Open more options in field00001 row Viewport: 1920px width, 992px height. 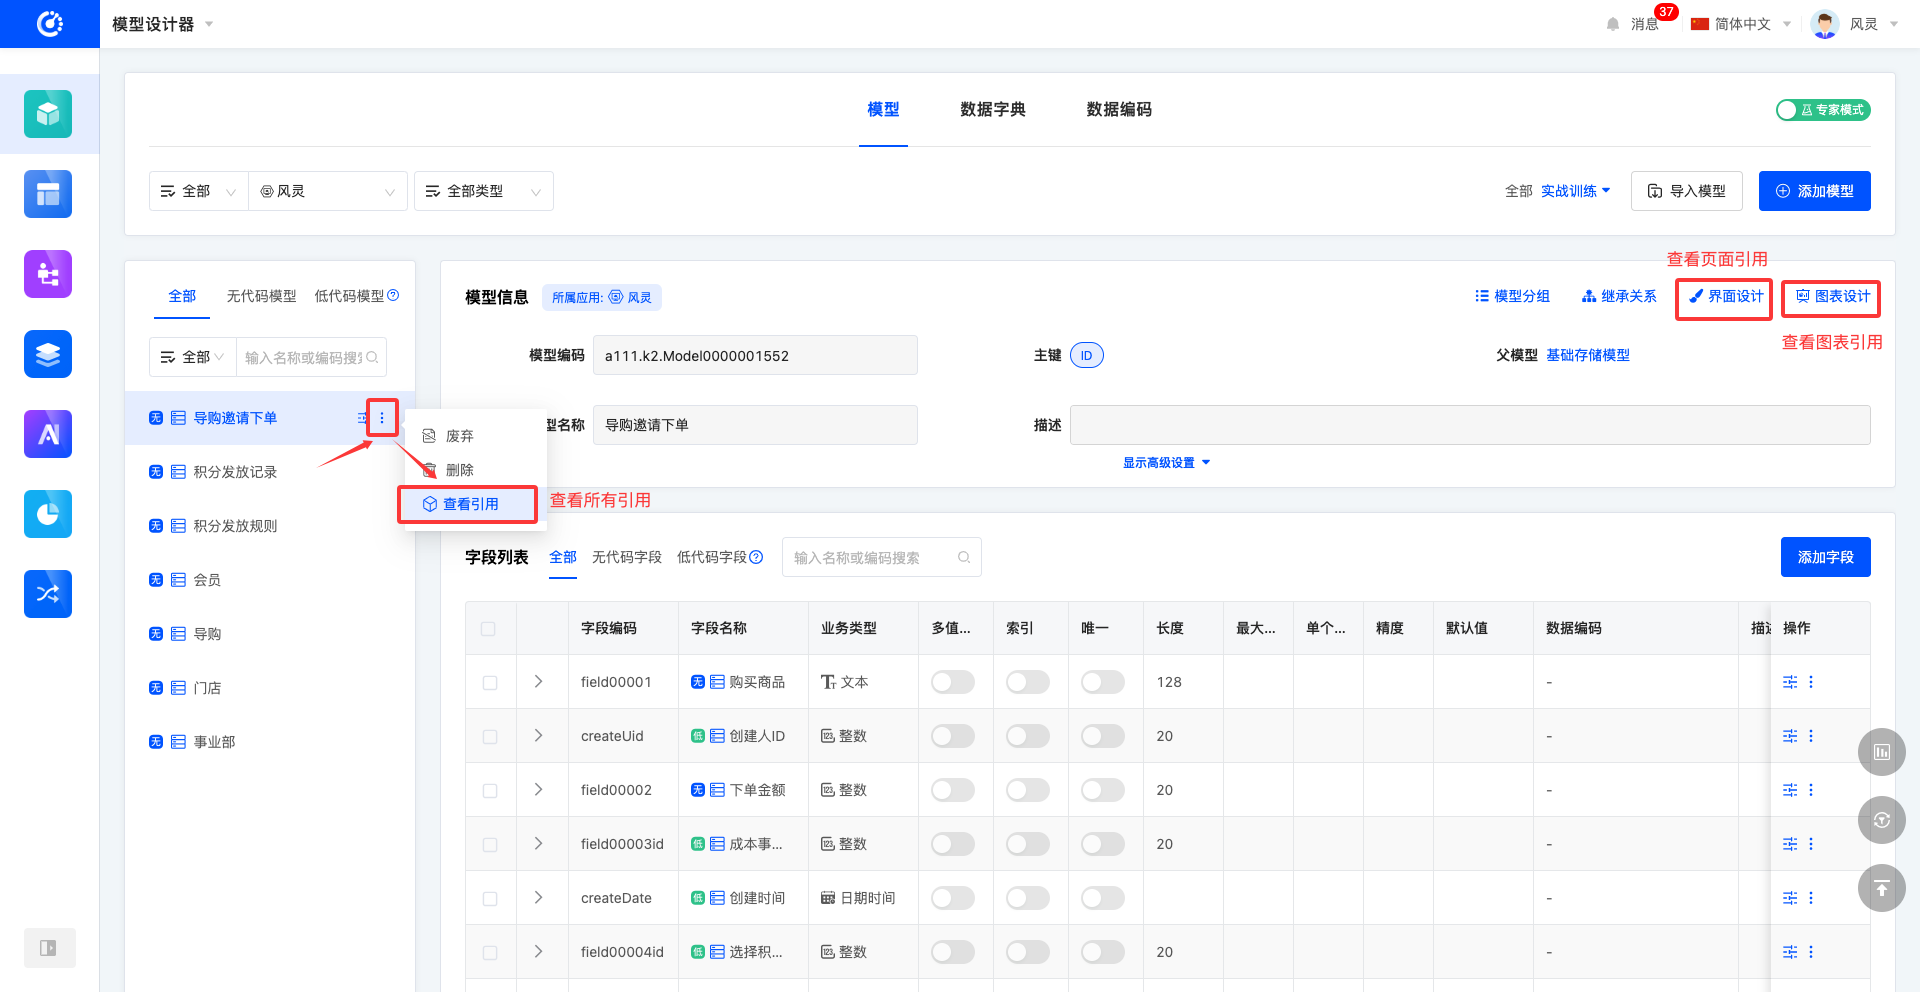click(1811, 682)
